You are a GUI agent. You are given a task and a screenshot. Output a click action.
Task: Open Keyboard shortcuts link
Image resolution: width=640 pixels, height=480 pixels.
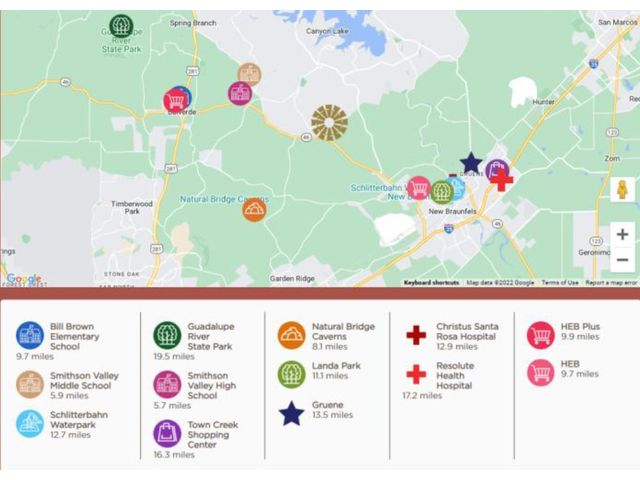click(431, 283)
